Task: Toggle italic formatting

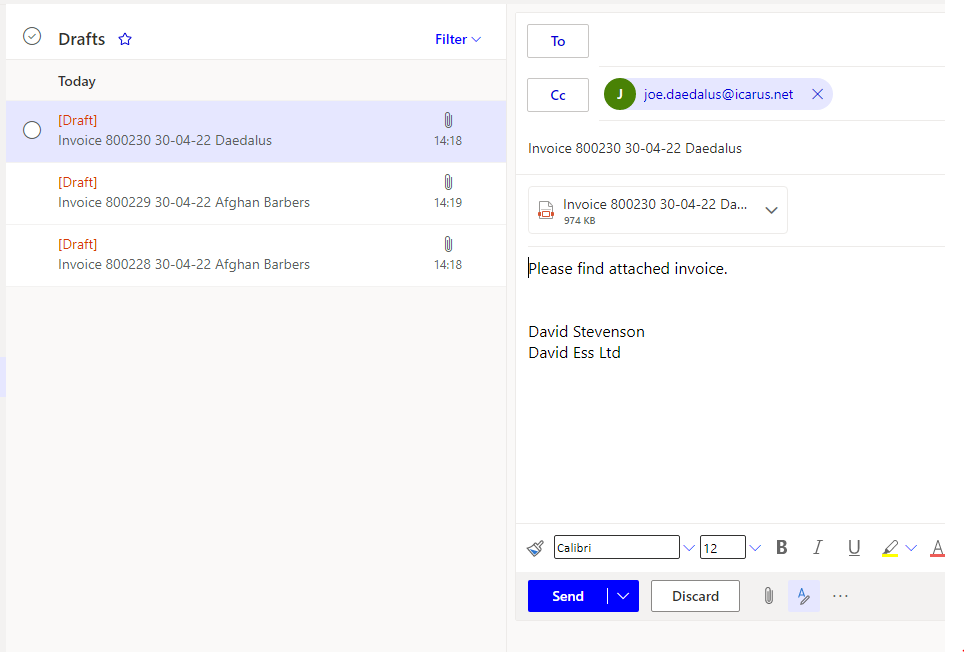Action: tap(818, 548)
